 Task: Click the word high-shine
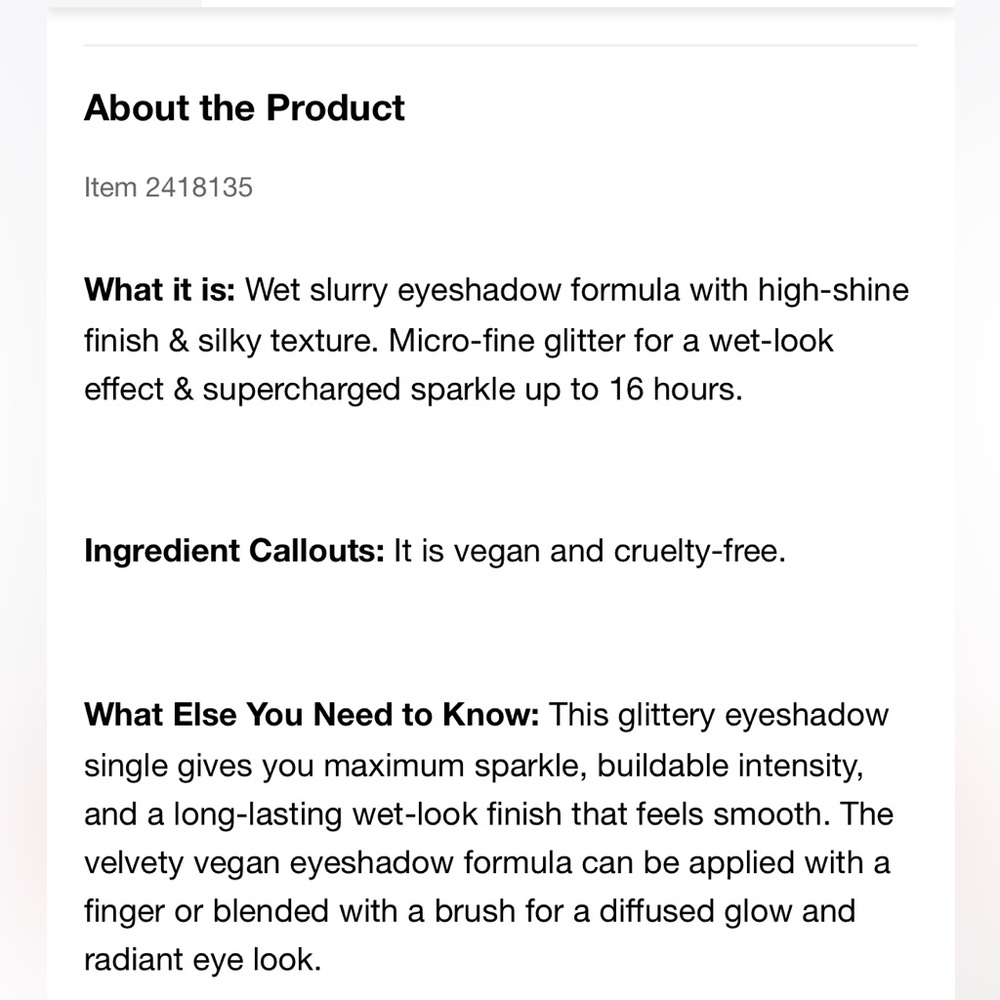tap(833, 290)
